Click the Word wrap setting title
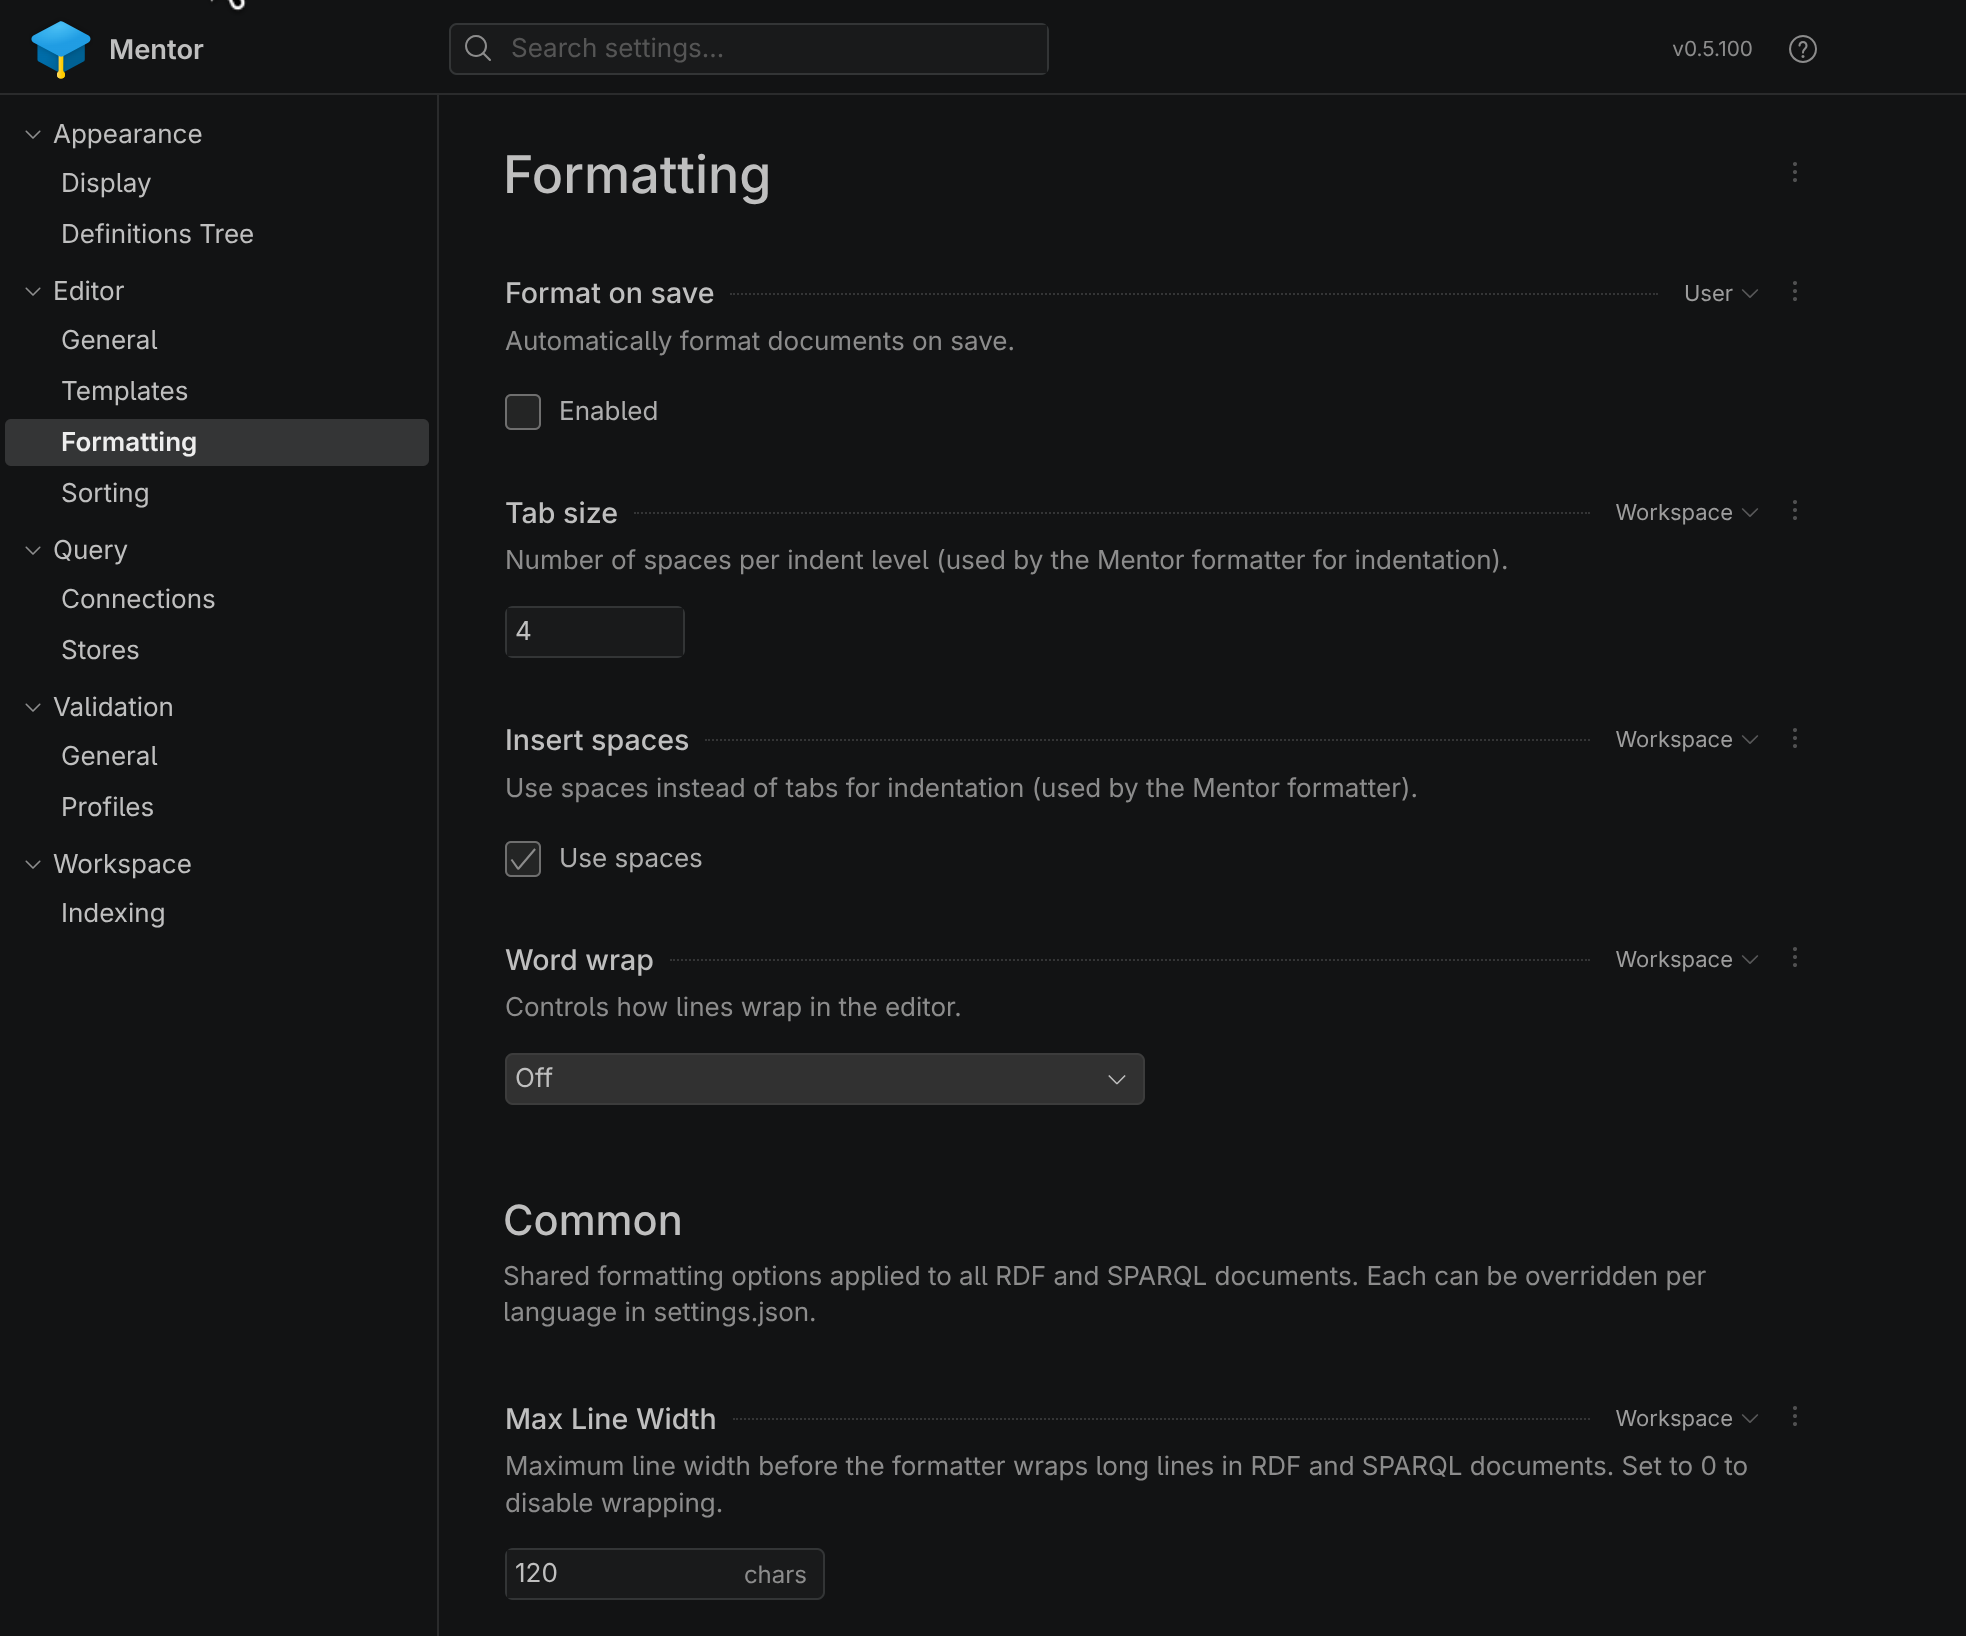Viewport: 1966px width, 1636px height. [579, 960]
